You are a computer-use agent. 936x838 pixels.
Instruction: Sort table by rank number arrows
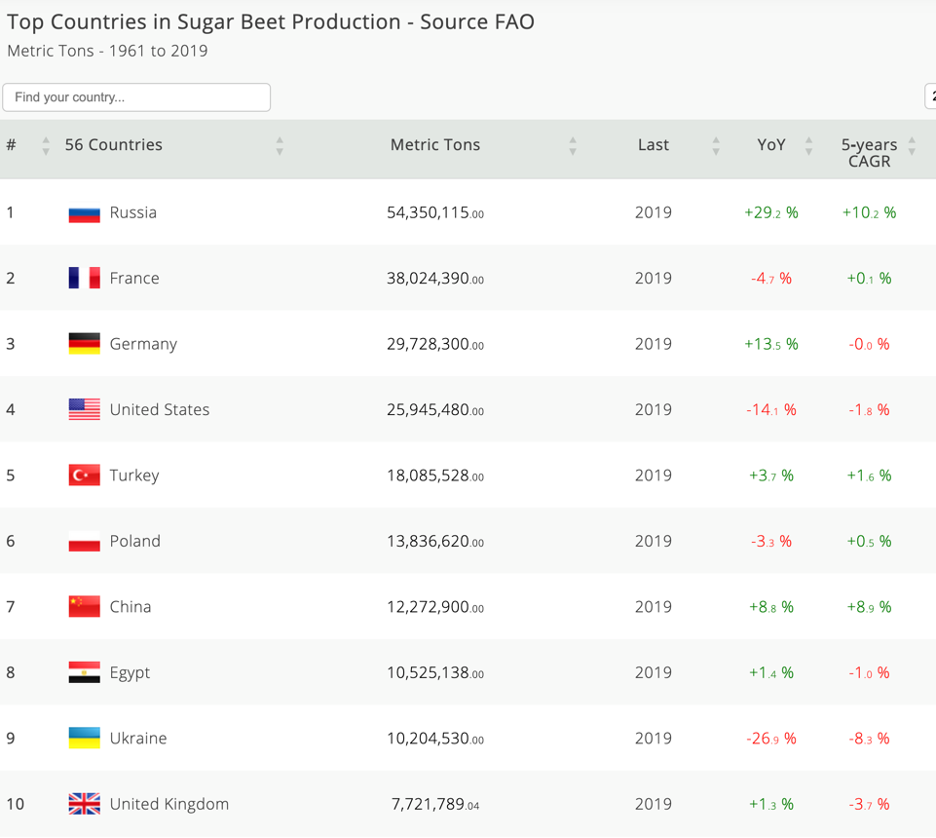(46, 146)
